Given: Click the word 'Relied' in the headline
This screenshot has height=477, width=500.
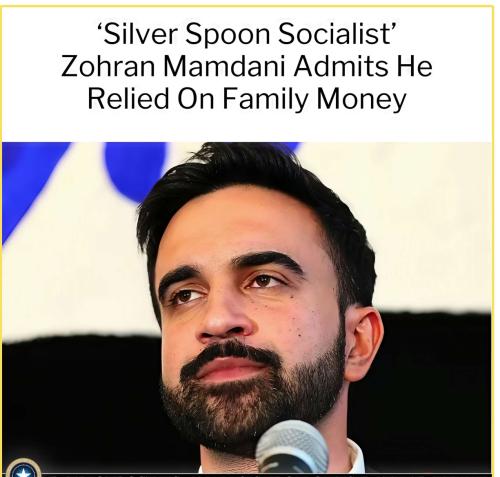Looking at the screenshot, I should 128,98.
